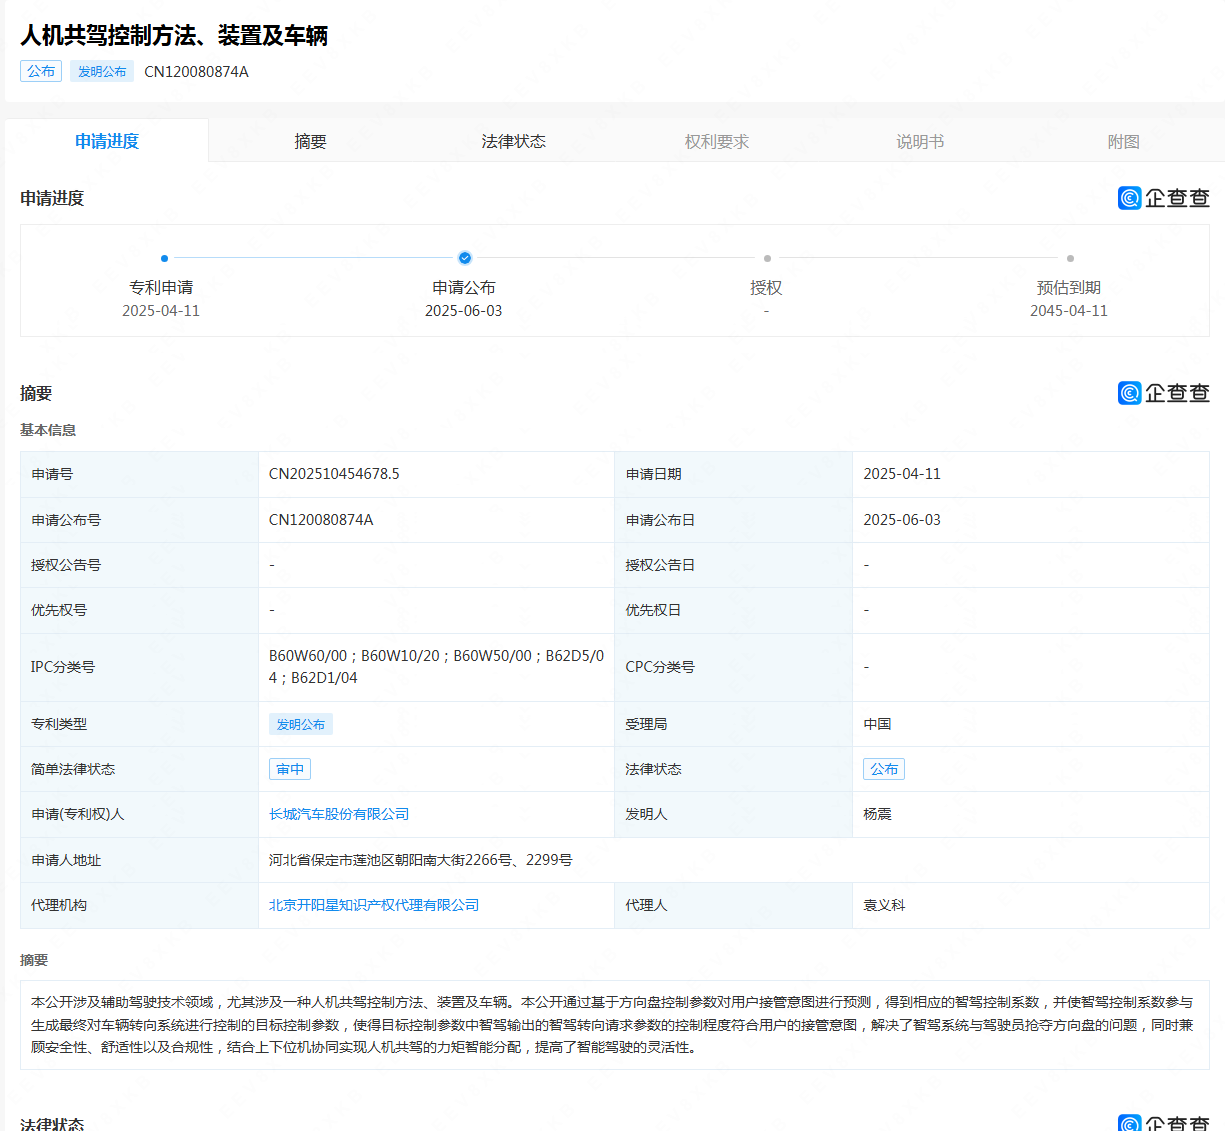Click the 企查查 logo beside bottom 法律状态 heading

(x=1163, y=1123)
